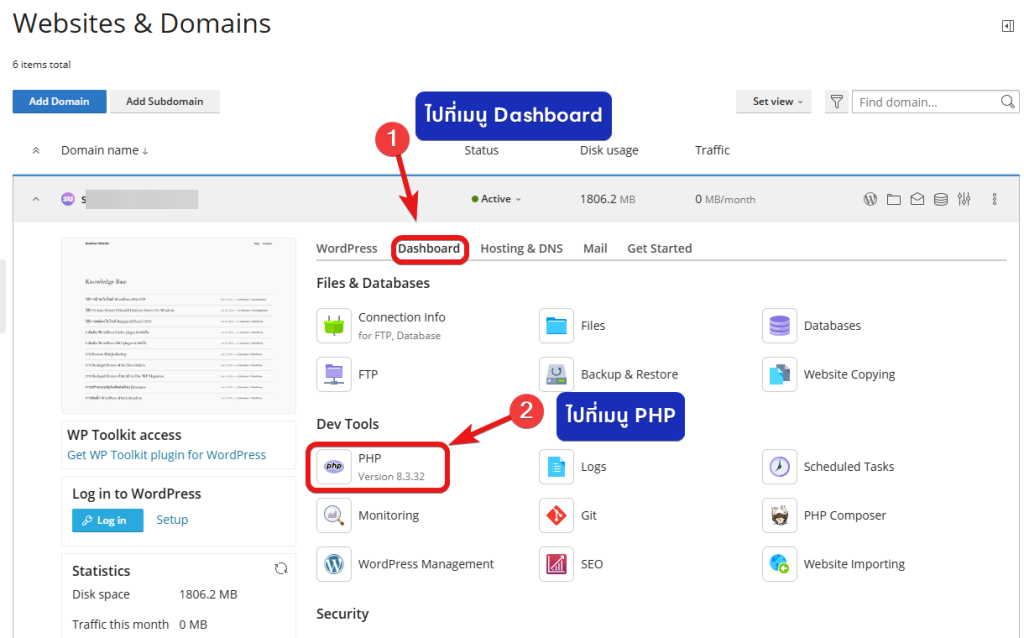The width and height of the screenshot is (1024, 638).
Task: Open the Active status dropdown
Action: 496,199
